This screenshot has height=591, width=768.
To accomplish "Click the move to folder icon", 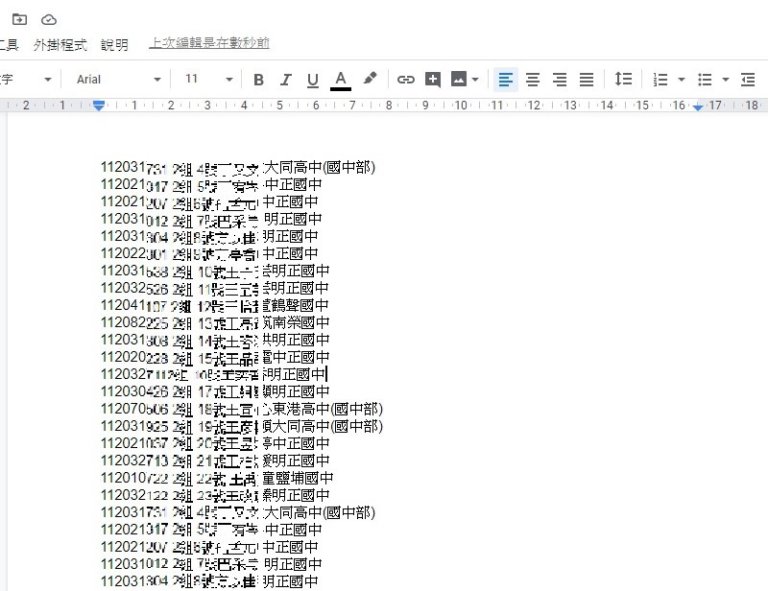I will coord(18,19).
